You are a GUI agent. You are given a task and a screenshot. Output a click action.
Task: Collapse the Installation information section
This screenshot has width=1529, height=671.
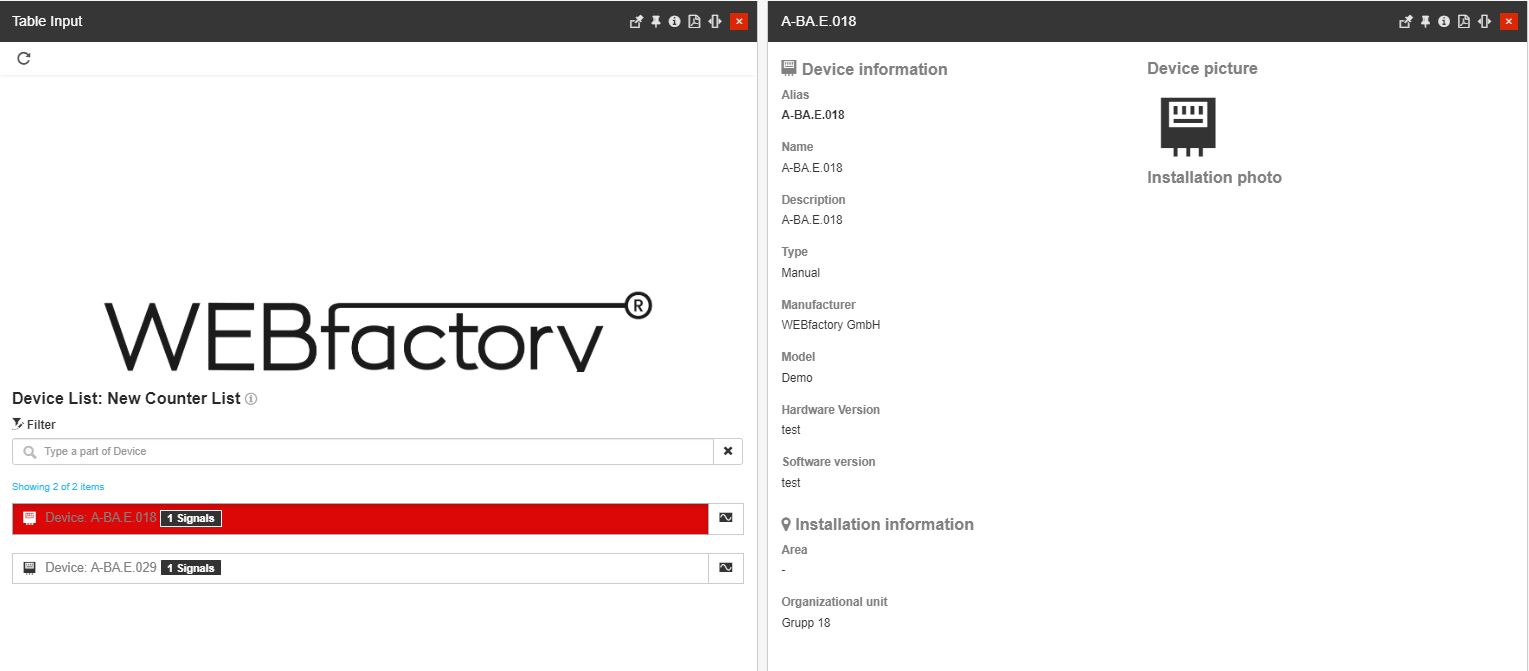[x=877, y=524]
